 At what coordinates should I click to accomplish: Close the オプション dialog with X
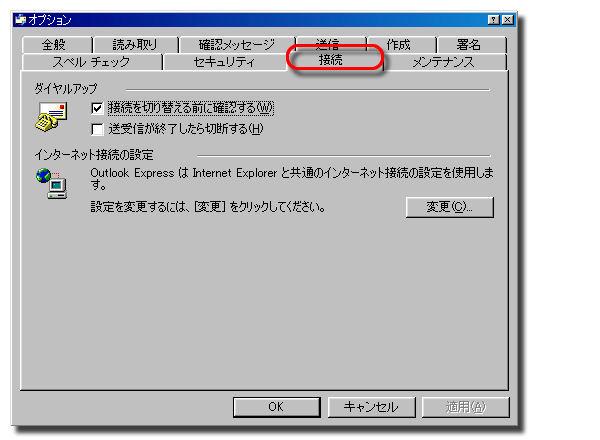[507, 20]
